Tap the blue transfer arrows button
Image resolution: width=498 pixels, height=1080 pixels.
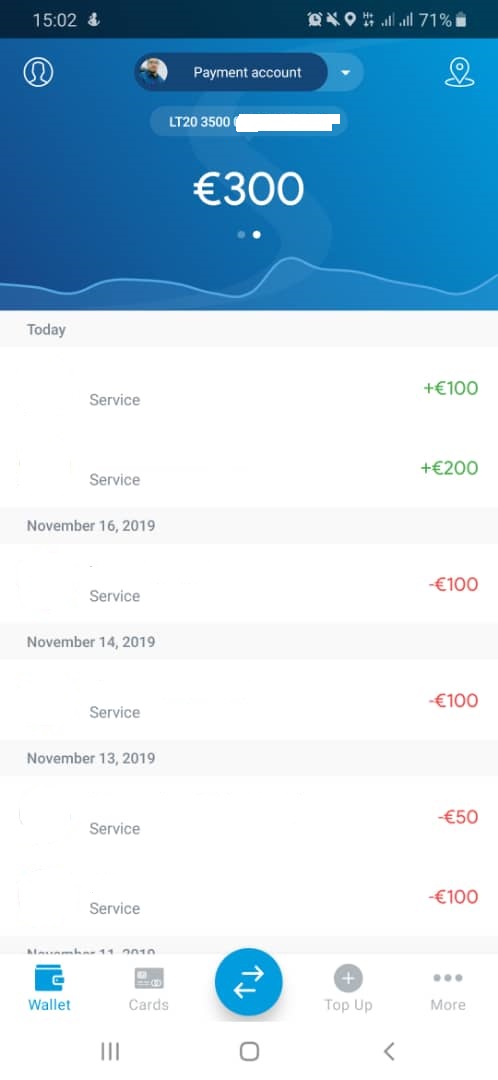[249, 982]
